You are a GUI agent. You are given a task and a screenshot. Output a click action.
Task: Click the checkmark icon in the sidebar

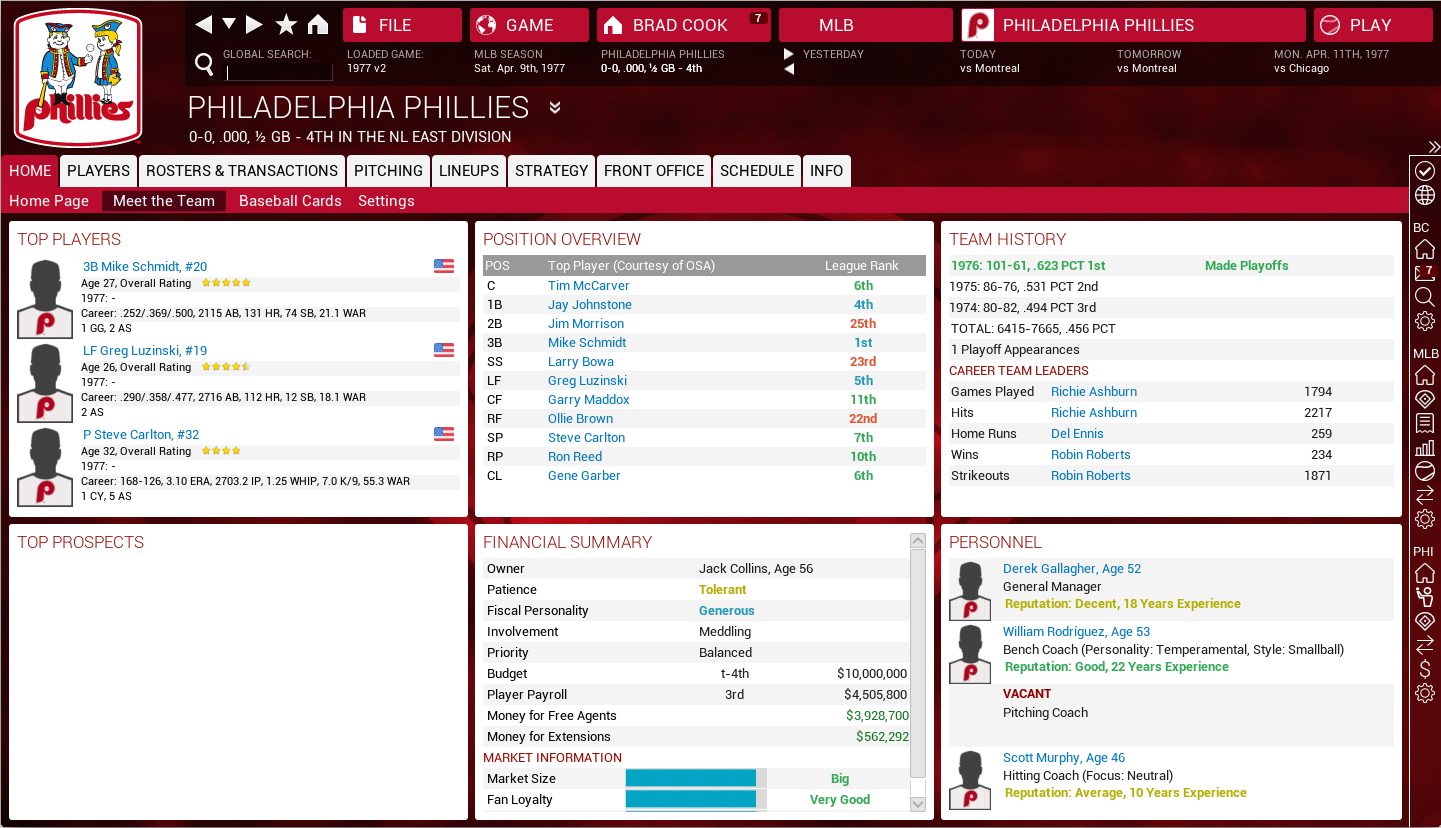point(1425,171)
